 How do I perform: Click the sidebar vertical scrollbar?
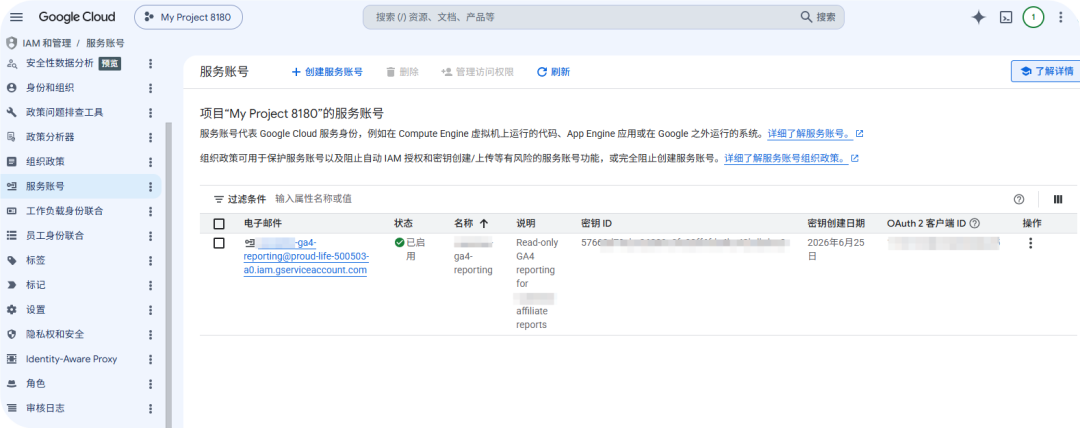click(x=168, y=276)
